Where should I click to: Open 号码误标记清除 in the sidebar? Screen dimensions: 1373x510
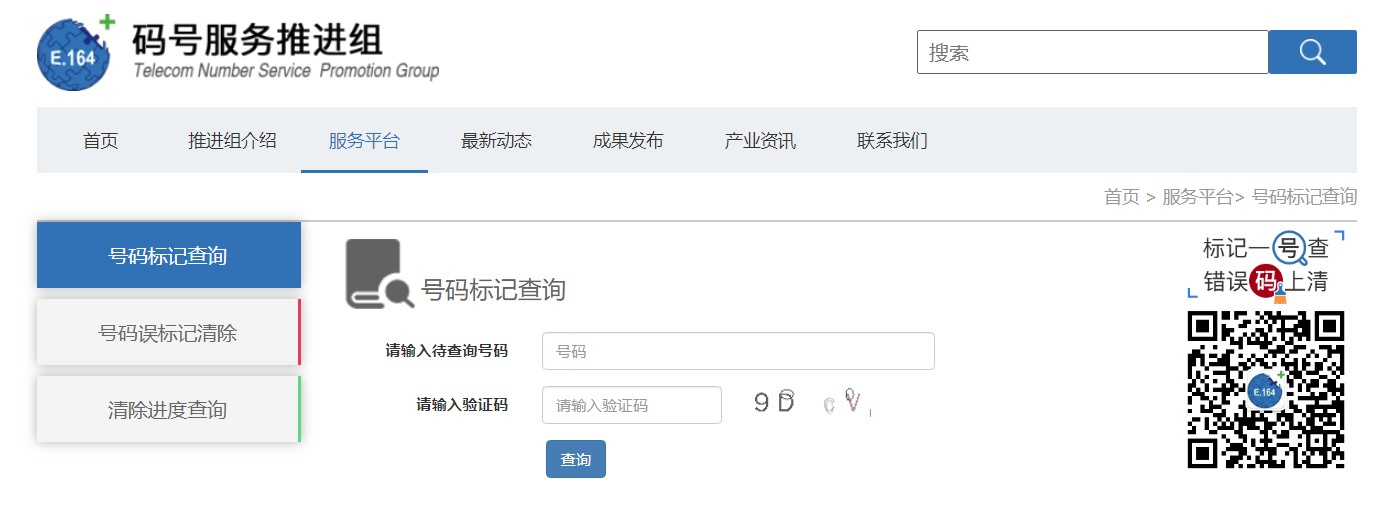pos(169,332)
